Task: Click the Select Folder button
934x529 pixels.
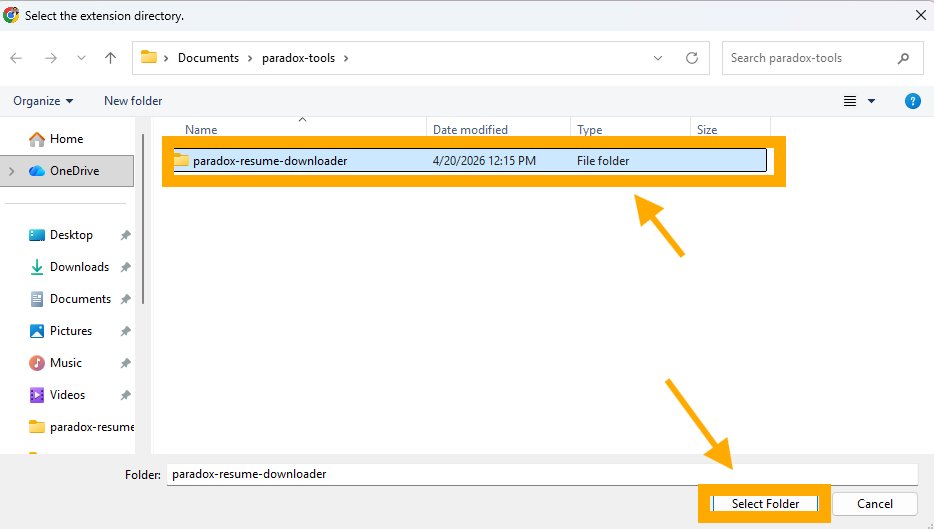Action: (x=765, y=503)
